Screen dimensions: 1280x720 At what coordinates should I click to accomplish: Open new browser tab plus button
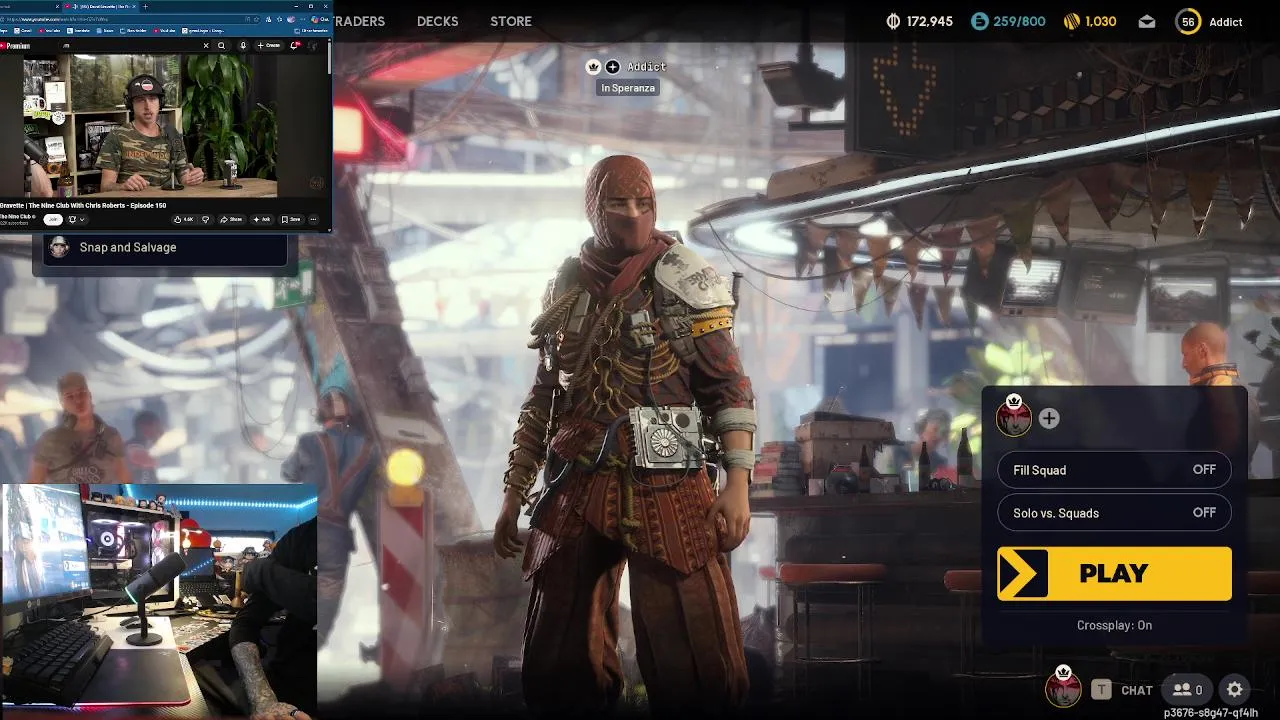pyautogui.click(x=146, y=6)
